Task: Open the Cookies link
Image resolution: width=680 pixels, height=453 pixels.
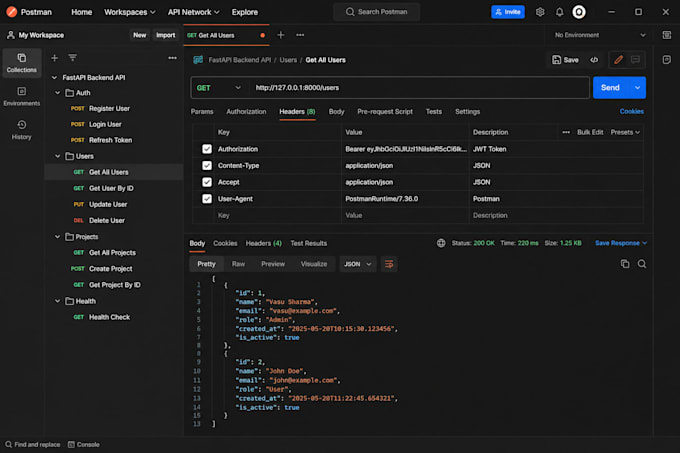Action: [x=631, y=112]
